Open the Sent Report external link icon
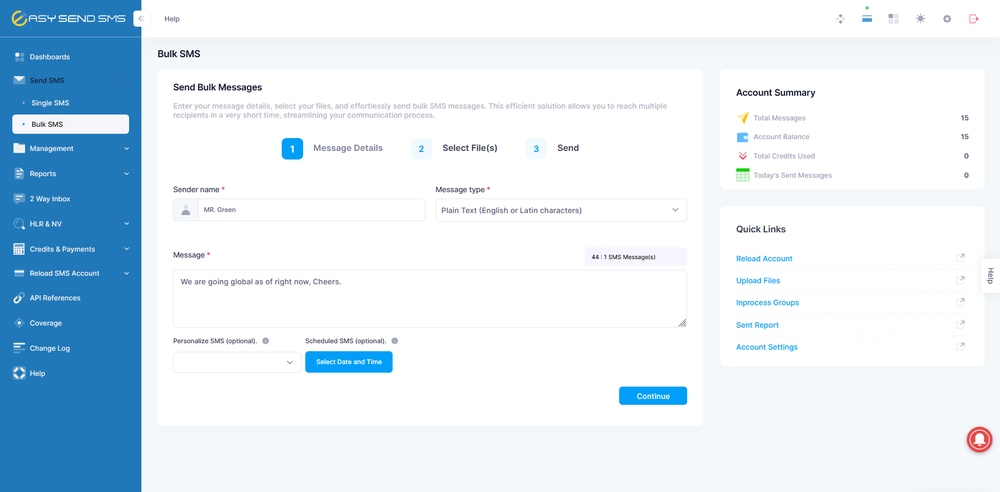Image resolution: width=1000 pixels, height=492 pixels. (960, 324)
